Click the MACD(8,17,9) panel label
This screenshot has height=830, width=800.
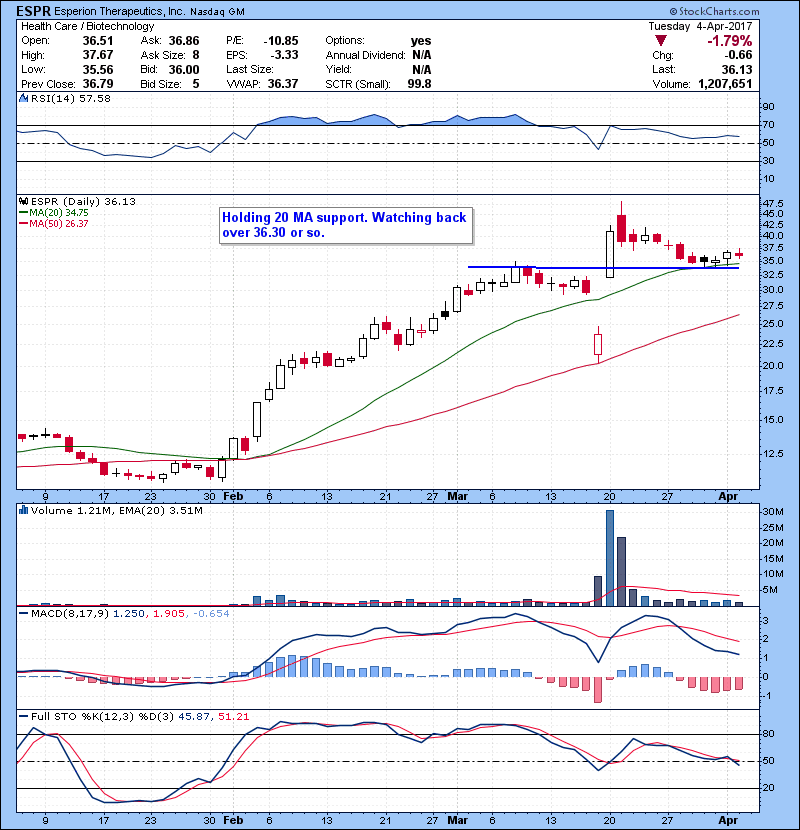70,614
